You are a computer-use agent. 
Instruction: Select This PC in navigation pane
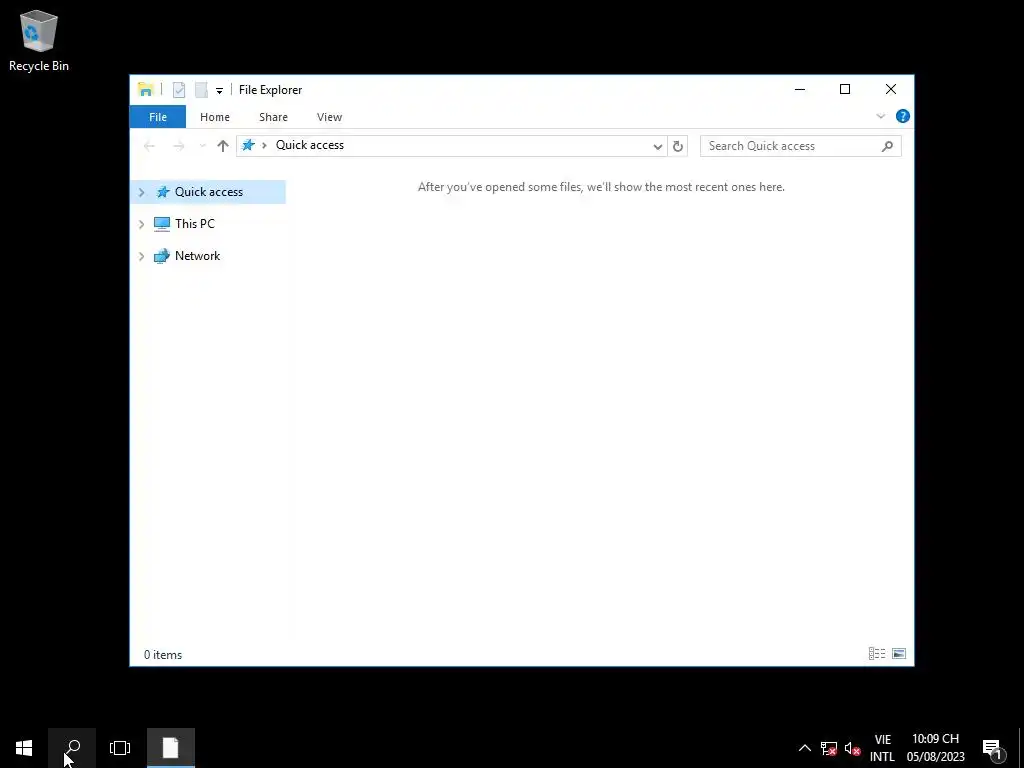coord(194,224)
